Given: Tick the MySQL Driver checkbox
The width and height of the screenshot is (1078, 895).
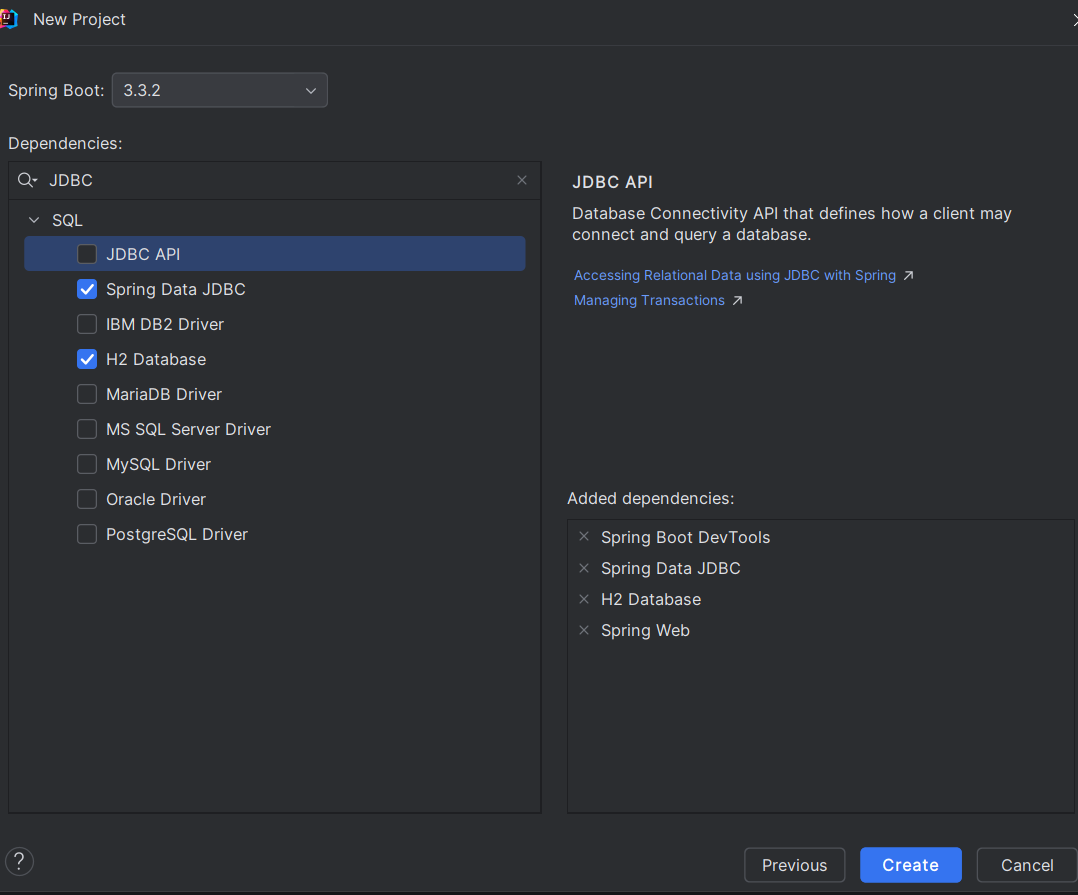Looking at the screenshot, I should coord(87,464).
